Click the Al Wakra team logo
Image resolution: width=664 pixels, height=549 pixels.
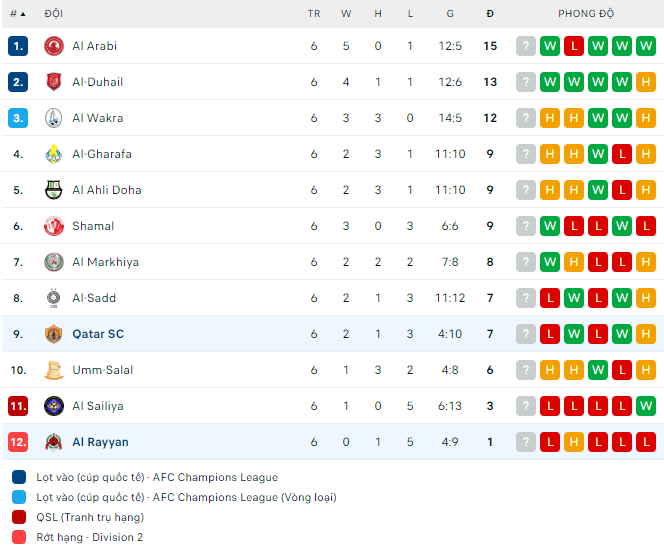click(x=54, y=118)
